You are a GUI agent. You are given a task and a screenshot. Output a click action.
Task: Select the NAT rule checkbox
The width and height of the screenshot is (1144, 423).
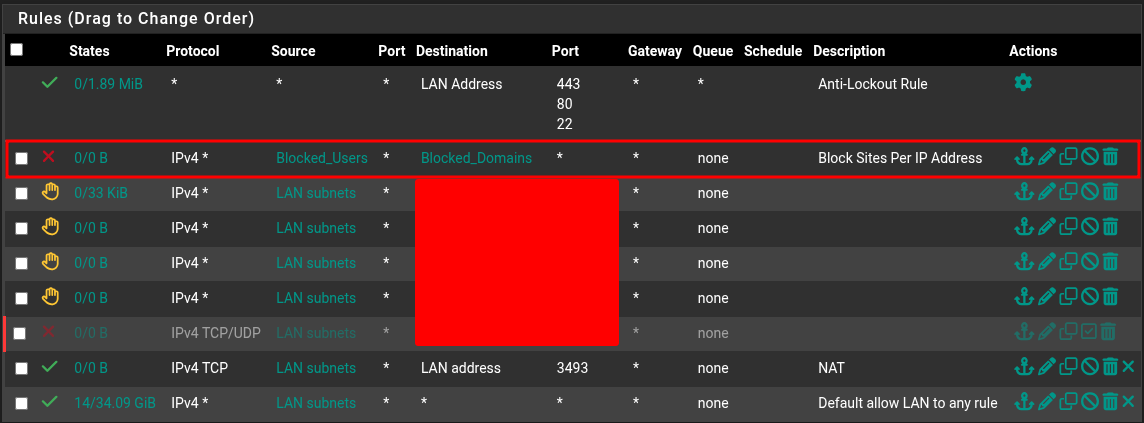coord(22,368)
